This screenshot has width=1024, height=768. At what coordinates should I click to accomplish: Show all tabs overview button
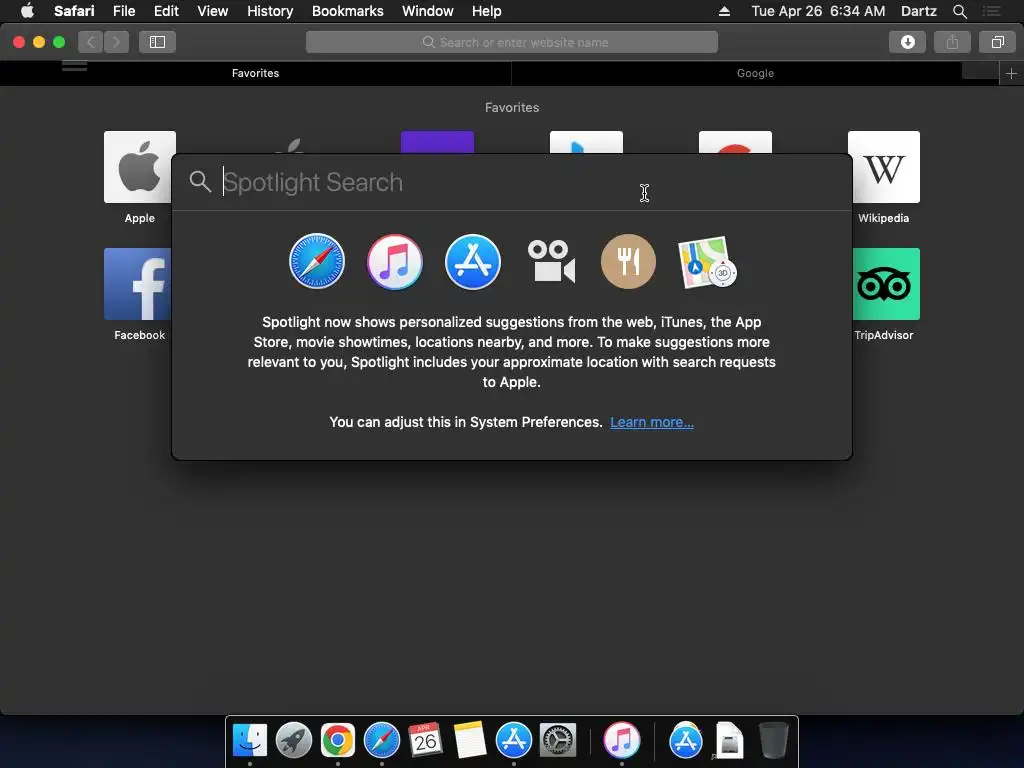pyautogui.click(x=997, y=42)
